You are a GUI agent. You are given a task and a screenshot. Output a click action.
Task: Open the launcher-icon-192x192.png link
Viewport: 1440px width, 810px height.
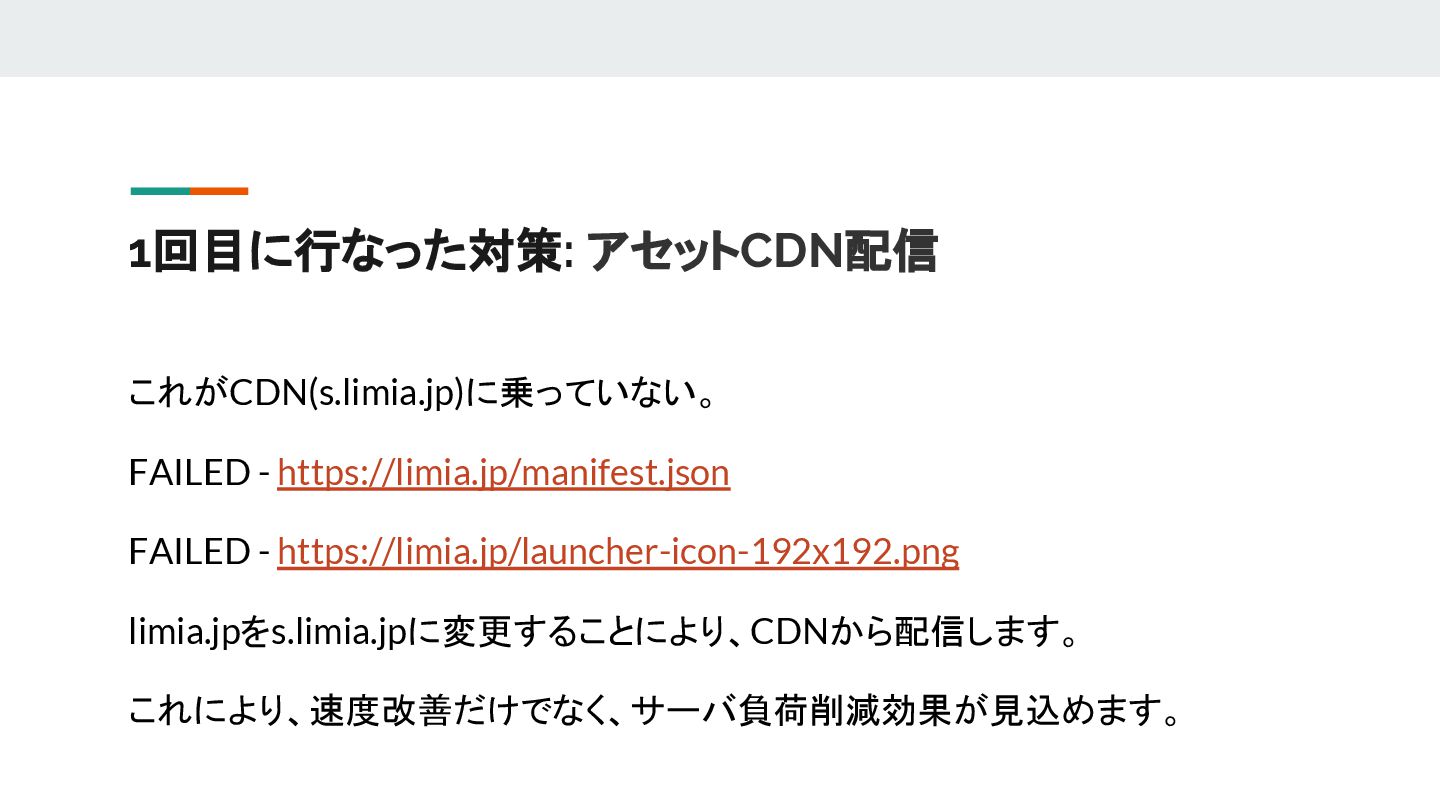coord(618,551)
